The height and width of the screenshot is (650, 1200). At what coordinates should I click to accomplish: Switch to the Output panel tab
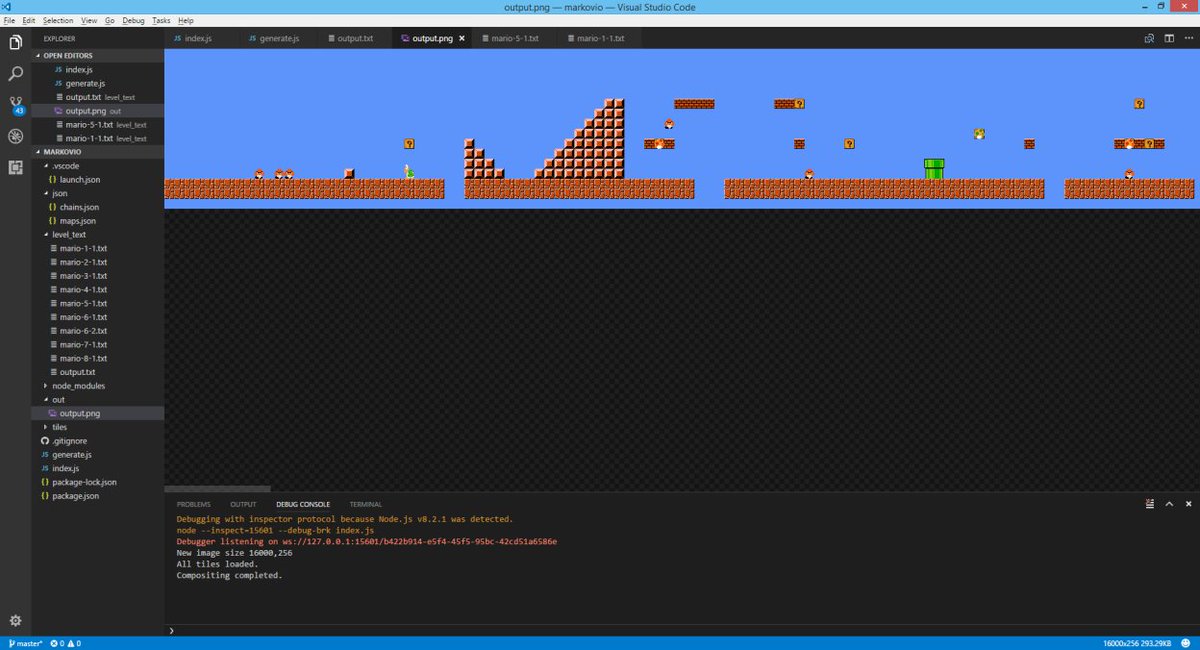pyautogui.click(x=243, y=505)
